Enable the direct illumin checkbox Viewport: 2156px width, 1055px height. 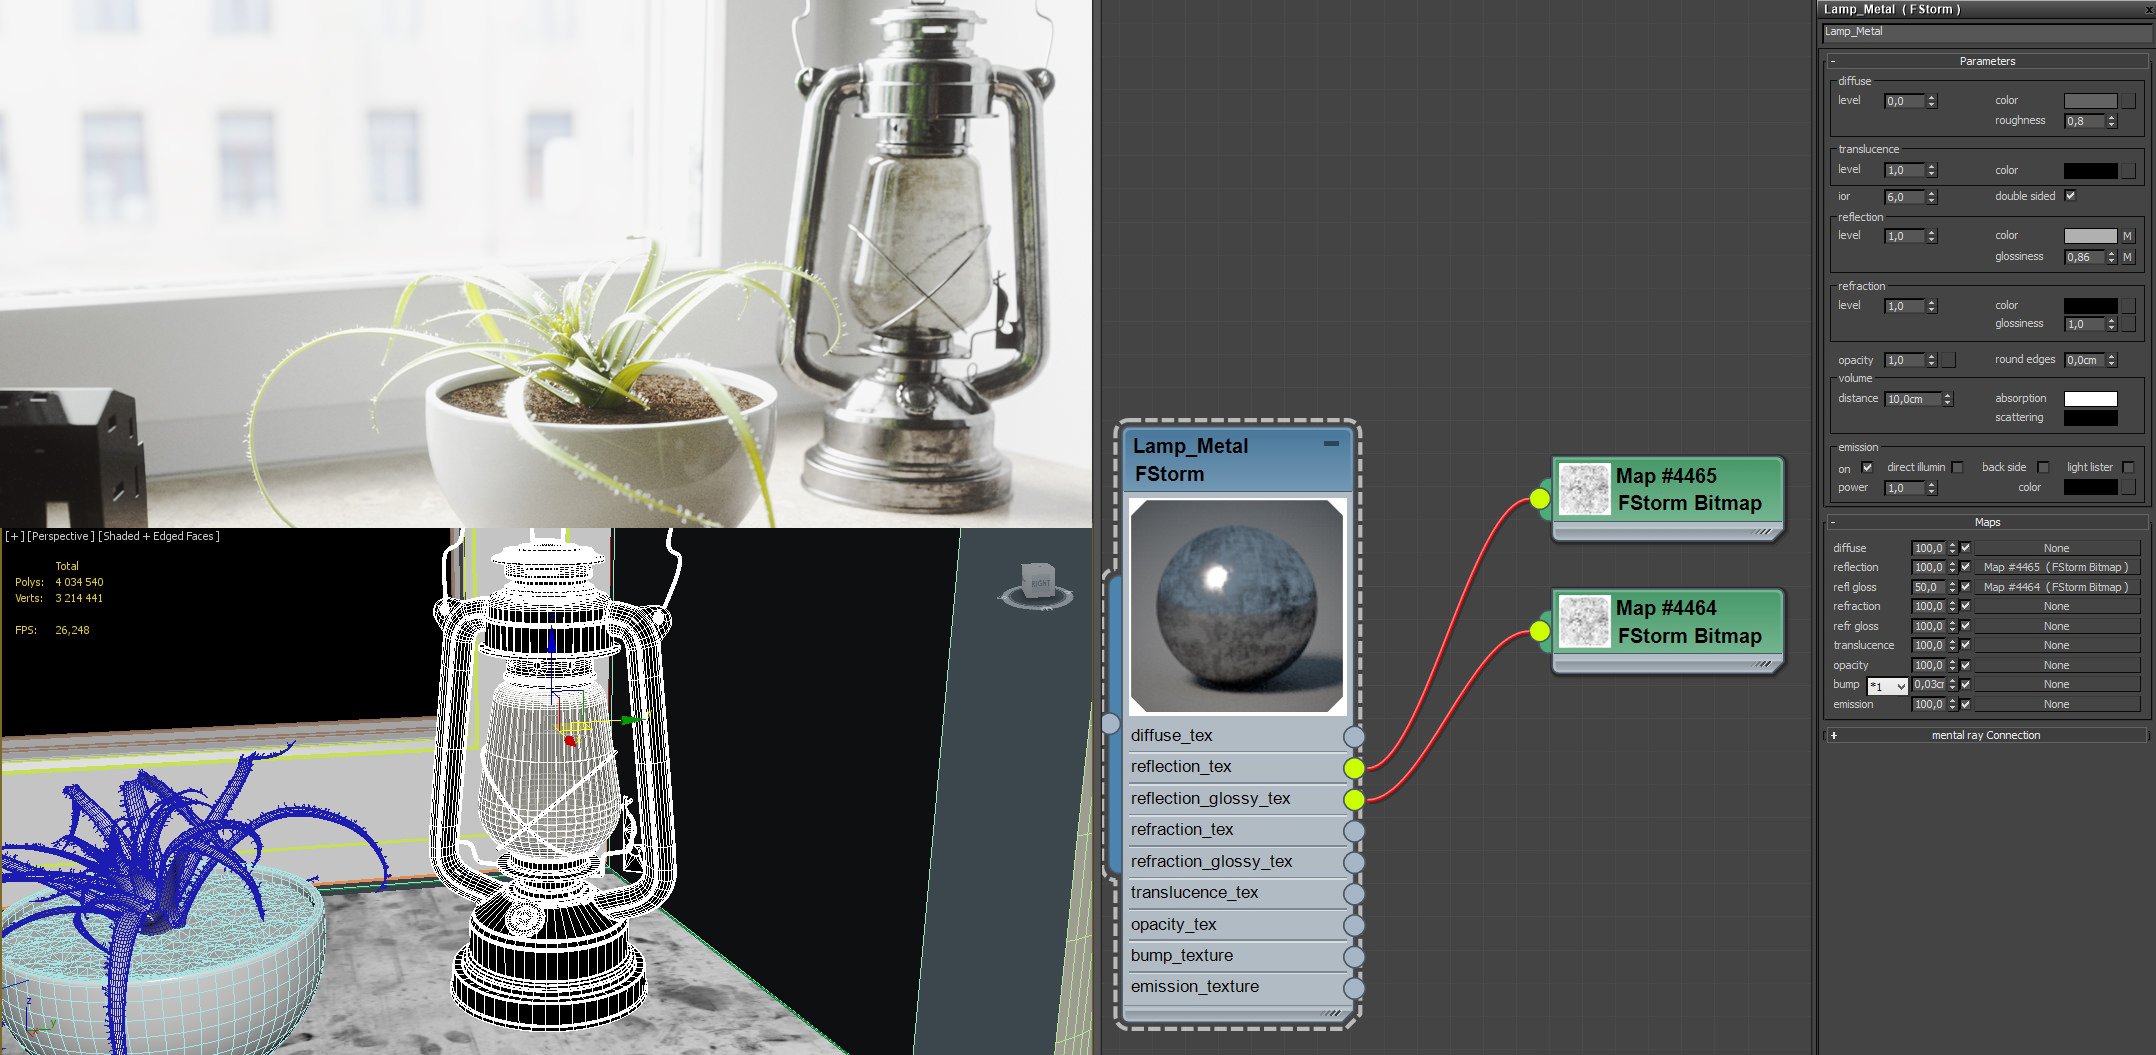(x=1957, y=467)
